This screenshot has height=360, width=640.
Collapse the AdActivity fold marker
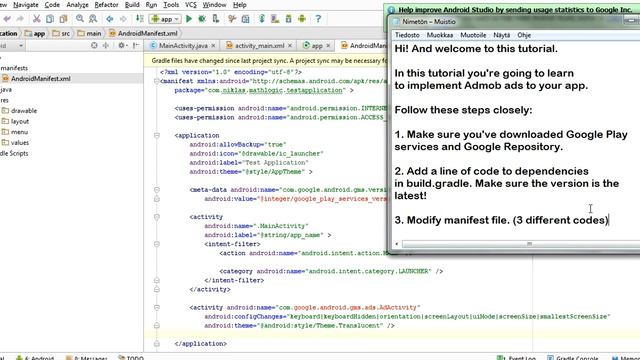tap(157, 307)
